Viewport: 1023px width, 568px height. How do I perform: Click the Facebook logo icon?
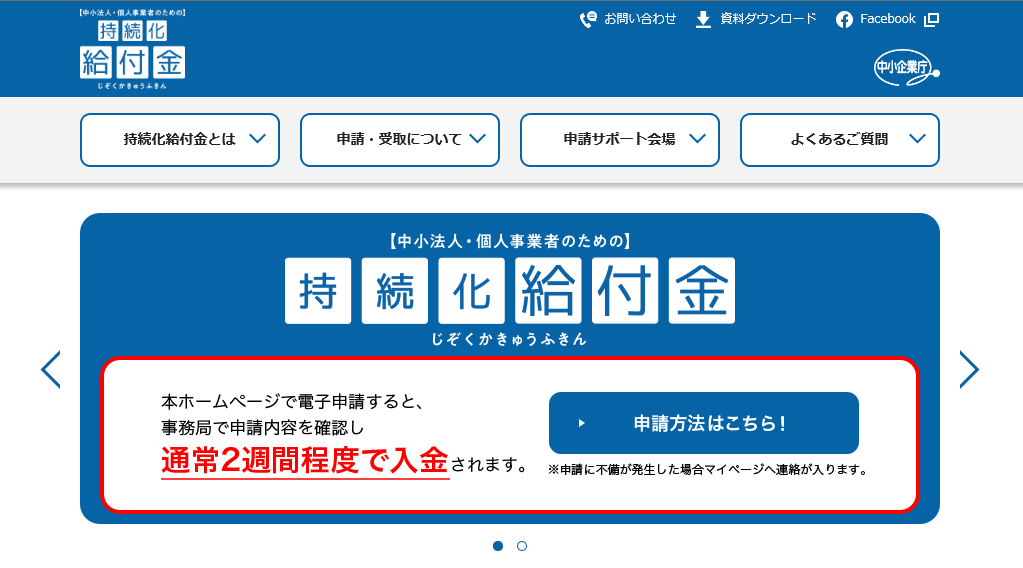tap(844, 19)
